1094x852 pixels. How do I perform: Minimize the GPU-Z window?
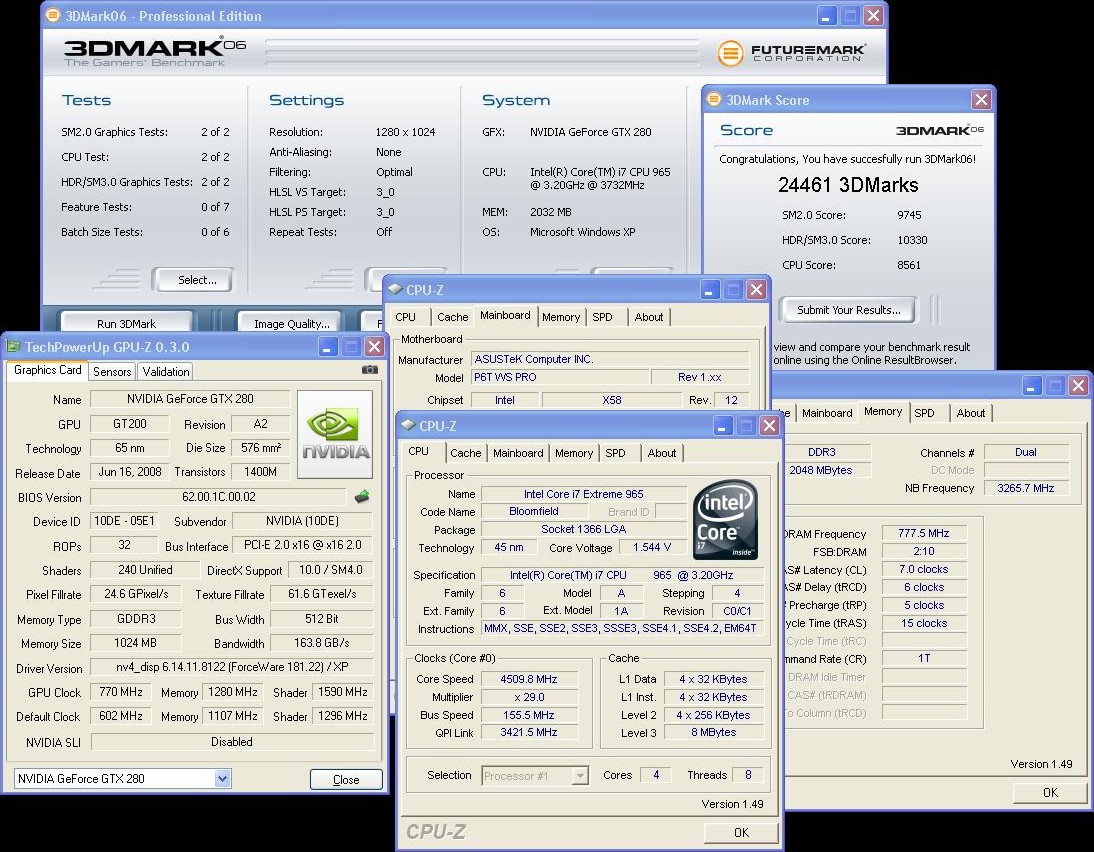328,346
